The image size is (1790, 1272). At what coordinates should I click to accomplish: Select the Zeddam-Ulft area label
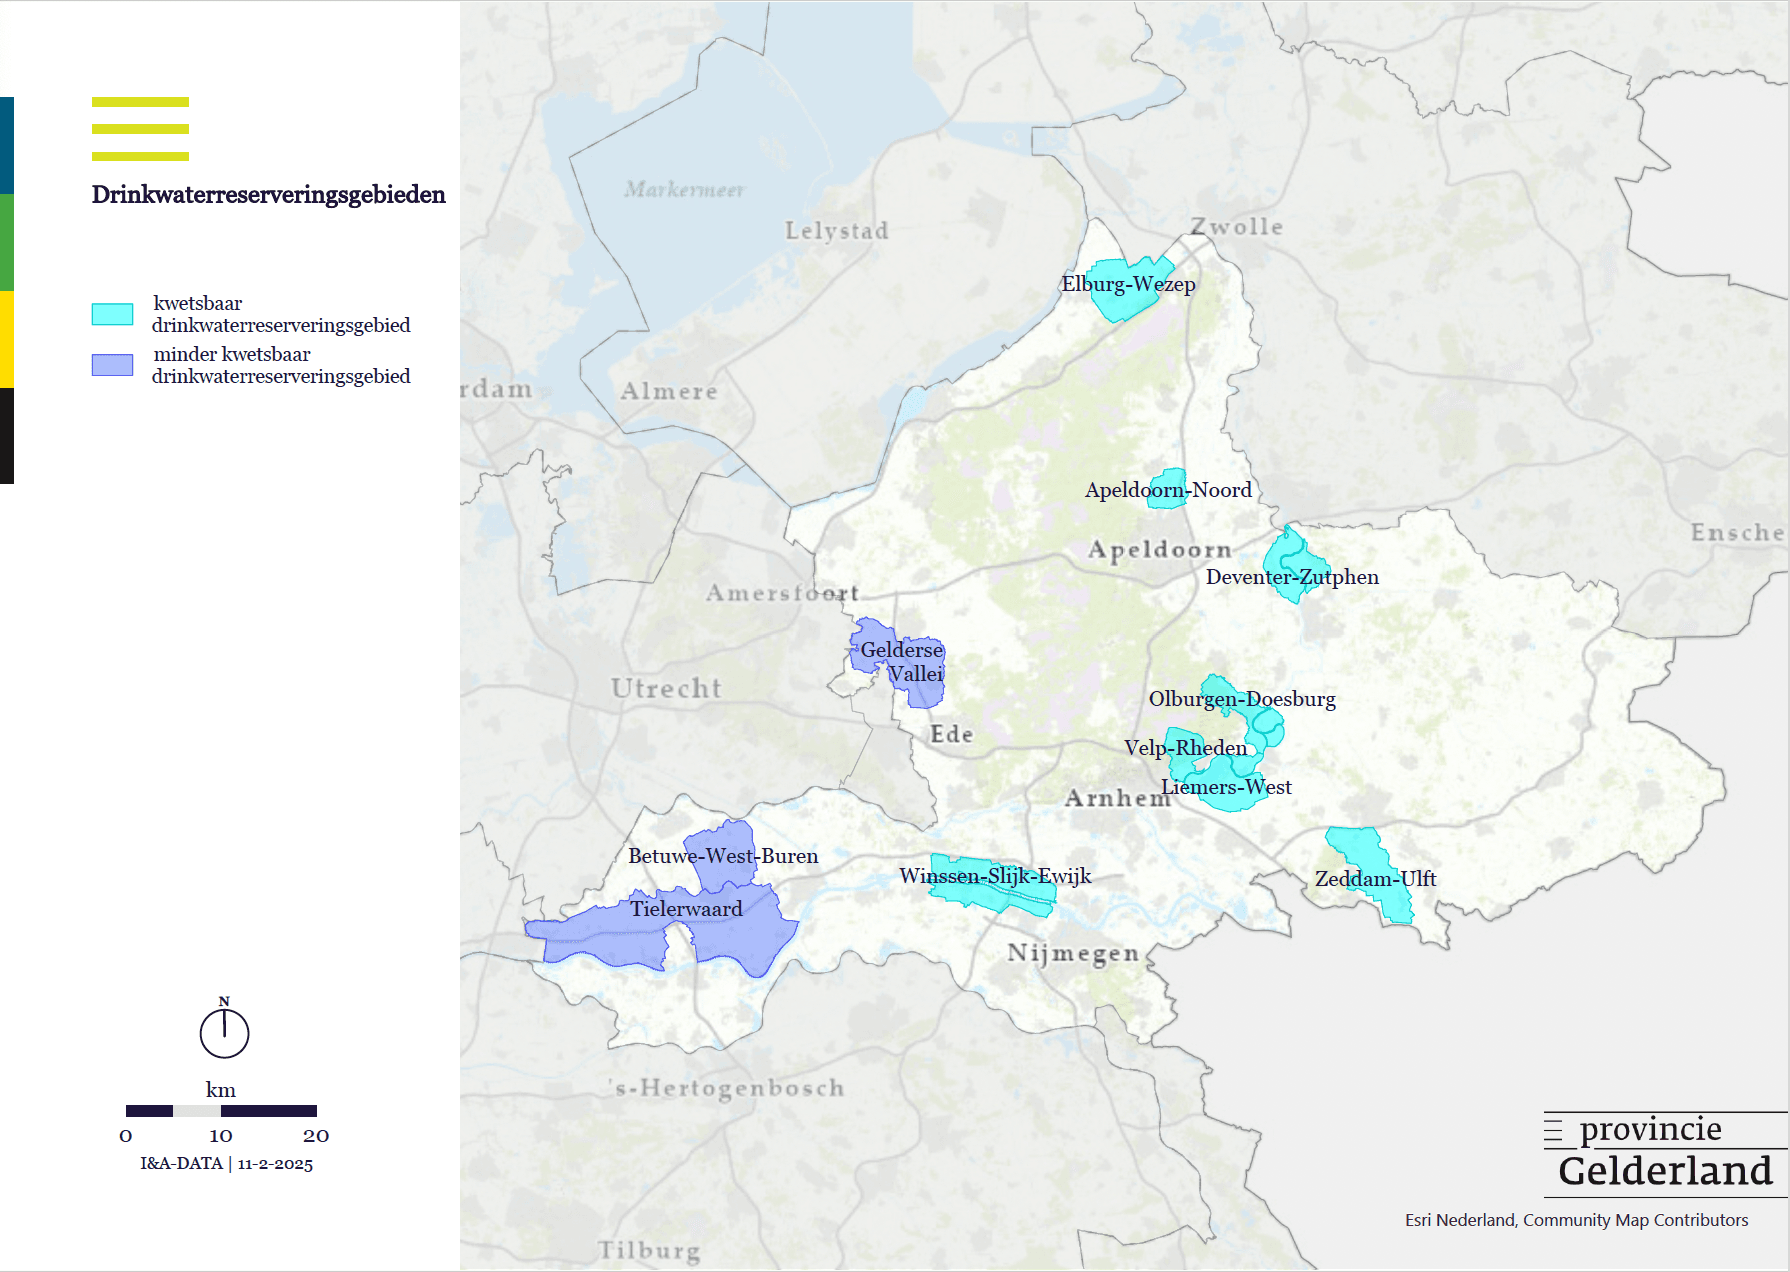point(1375,879)
